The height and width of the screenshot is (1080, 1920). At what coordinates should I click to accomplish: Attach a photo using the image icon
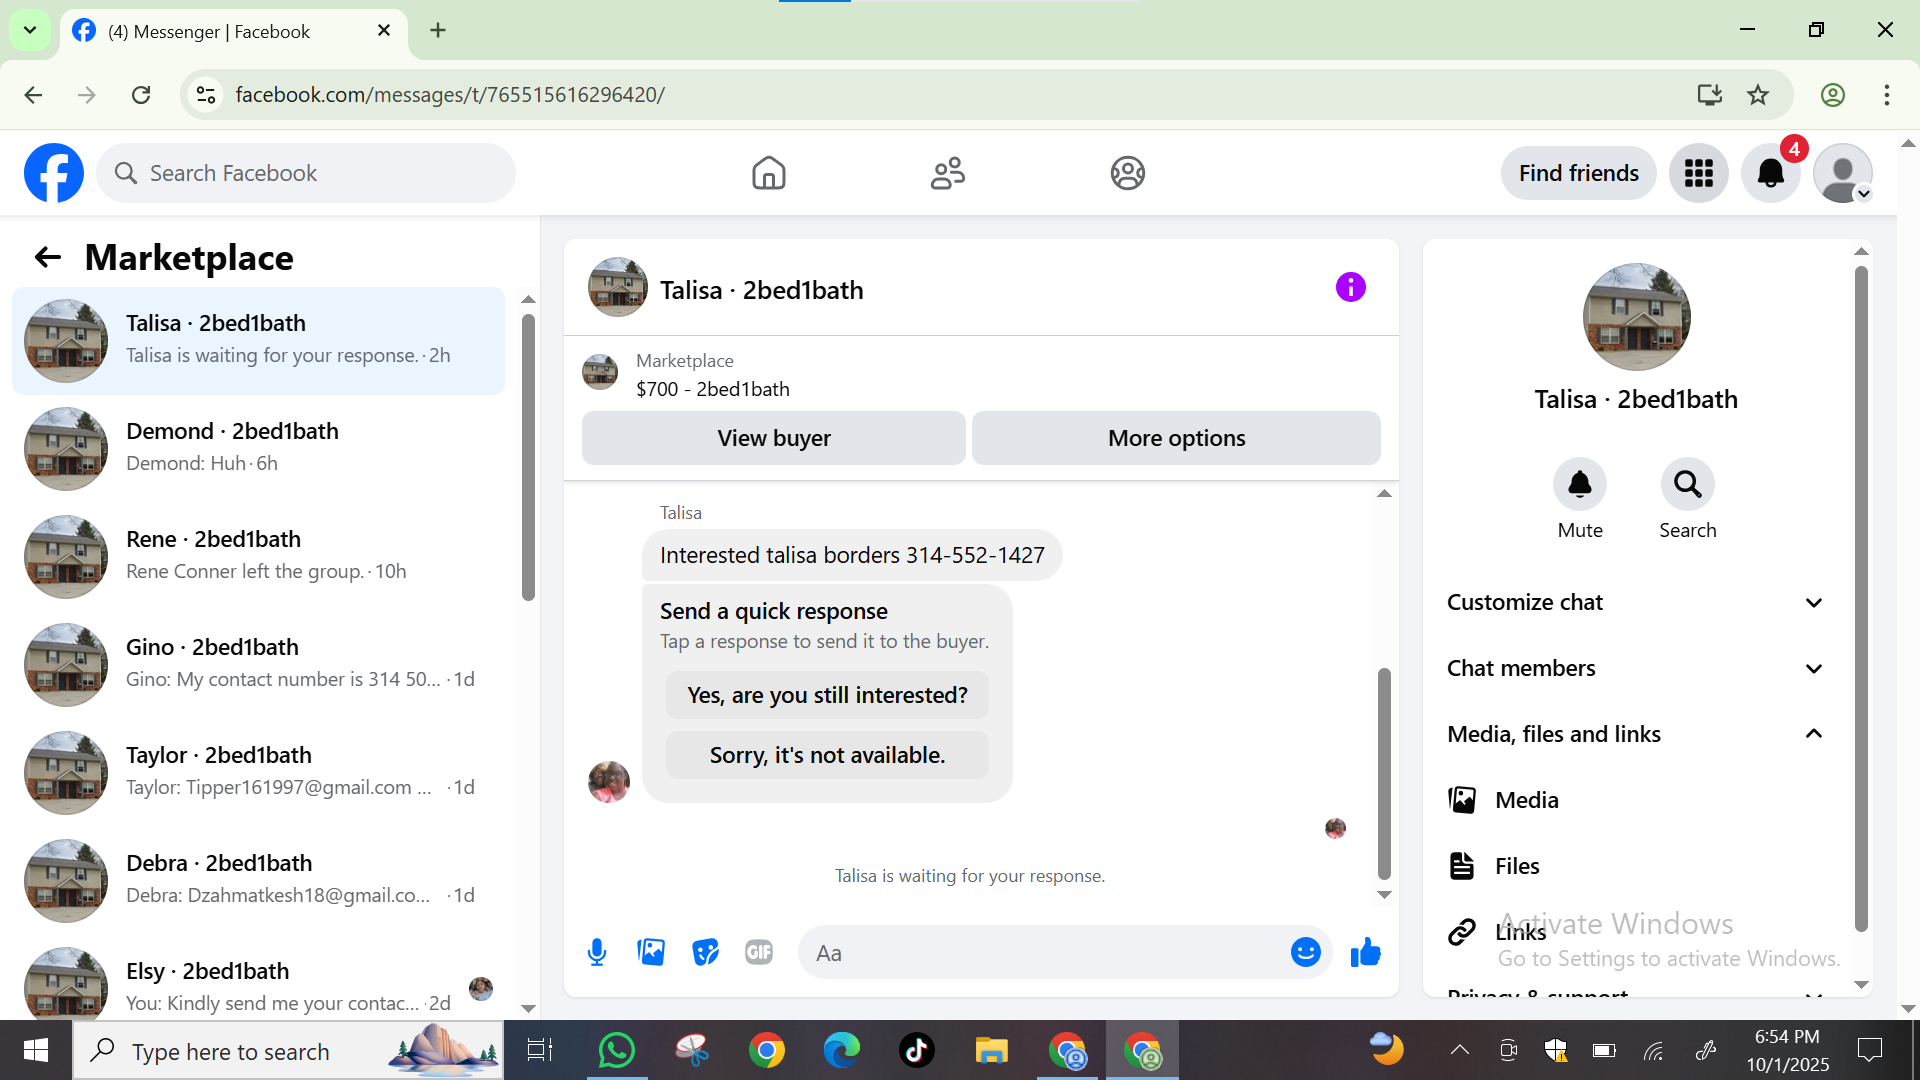[x=651, y=952]
